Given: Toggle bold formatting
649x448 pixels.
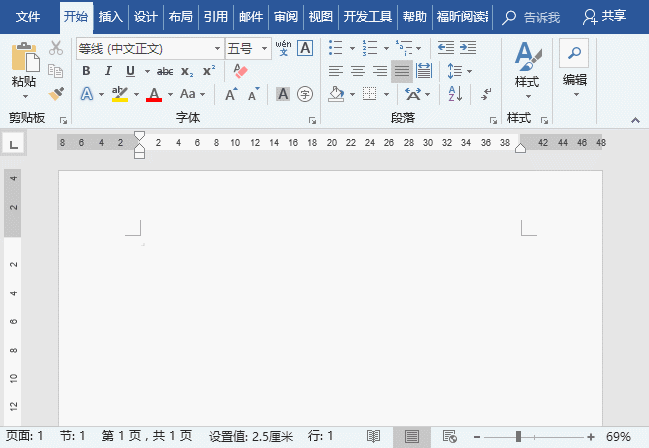Looking at the screenshot, I should point(86,71).
